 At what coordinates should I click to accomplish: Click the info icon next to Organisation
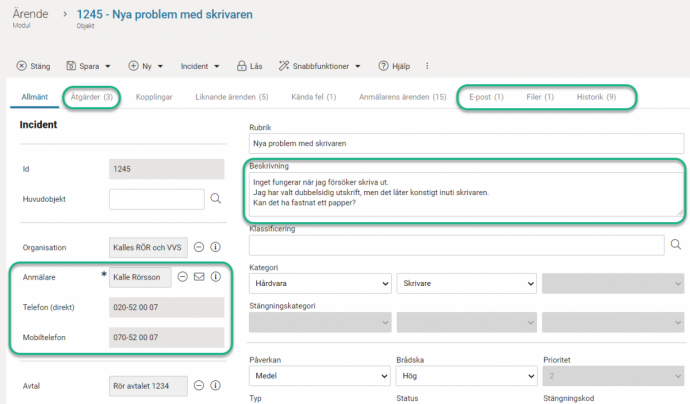click(x=215, y=247)
